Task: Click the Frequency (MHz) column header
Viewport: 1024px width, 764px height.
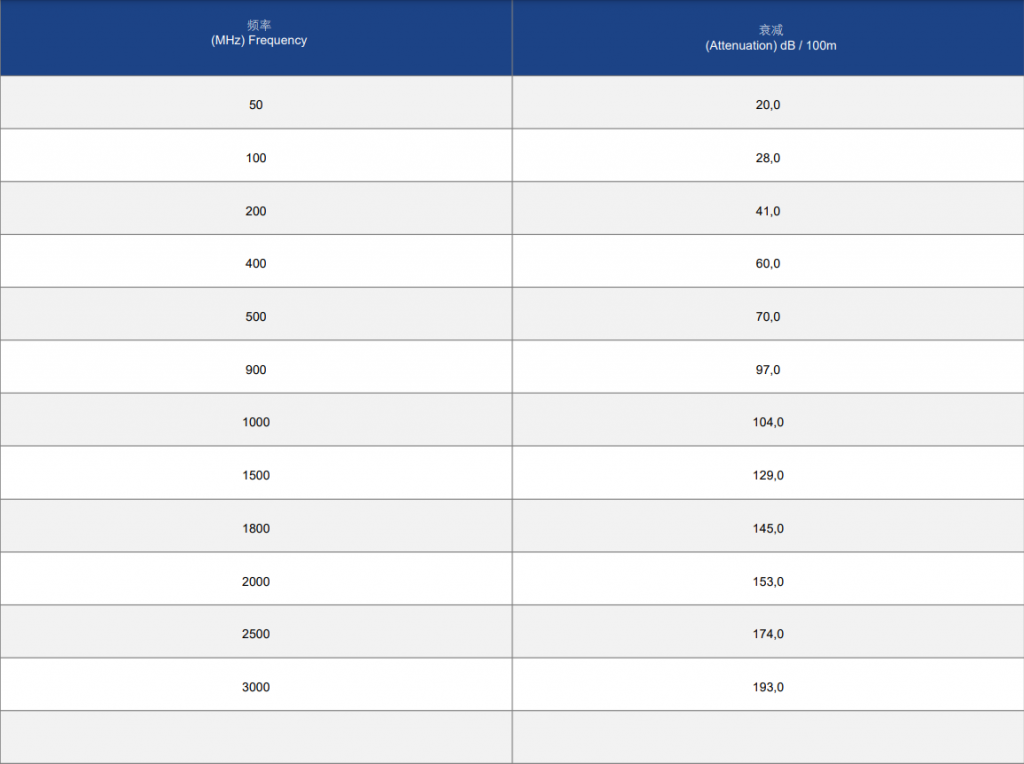Action: click(256, 38)
